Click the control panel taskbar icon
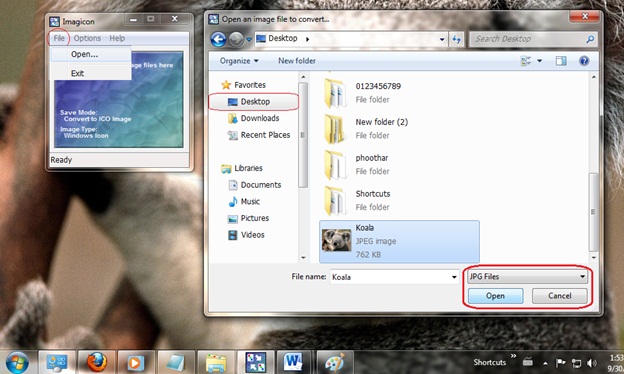624x374 pixels. coord(57,362)
